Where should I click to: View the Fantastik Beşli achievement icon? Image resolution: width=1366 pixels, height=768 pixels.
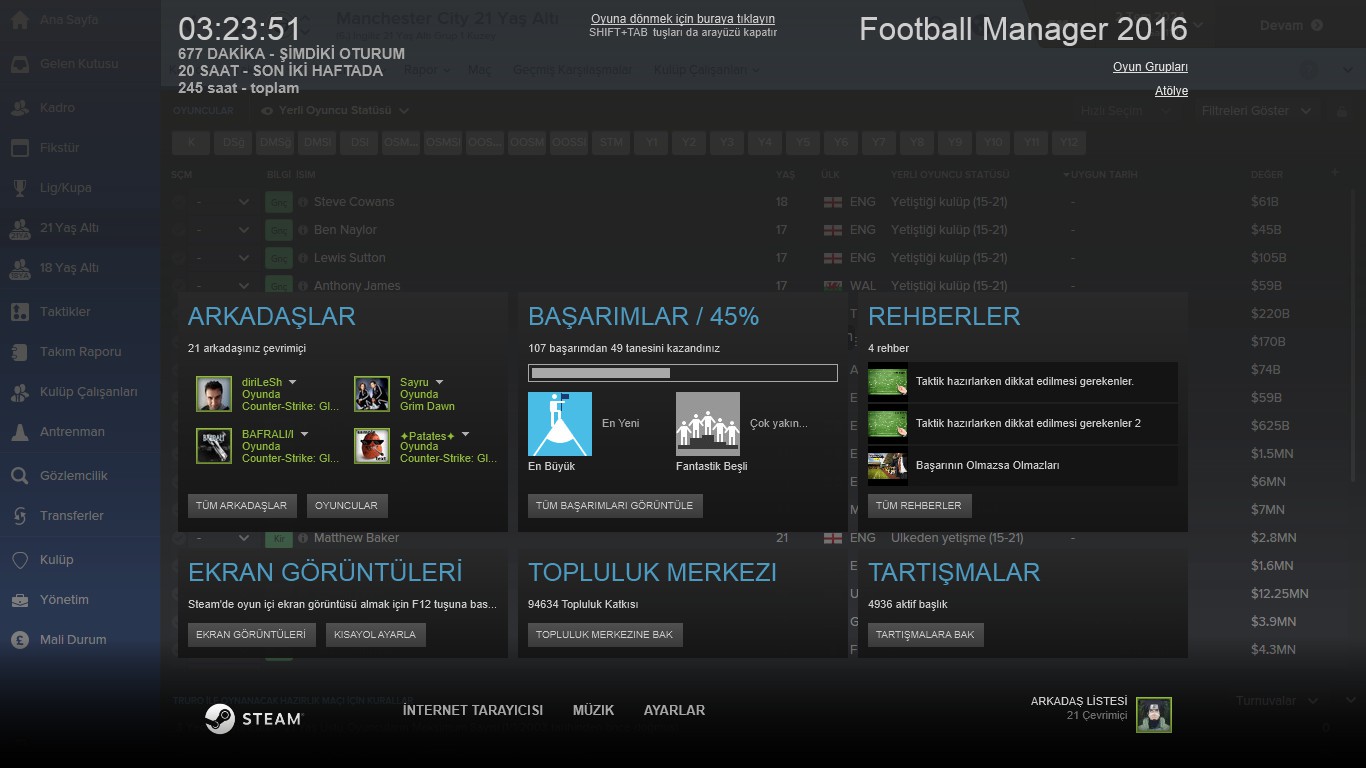(708, 424)
